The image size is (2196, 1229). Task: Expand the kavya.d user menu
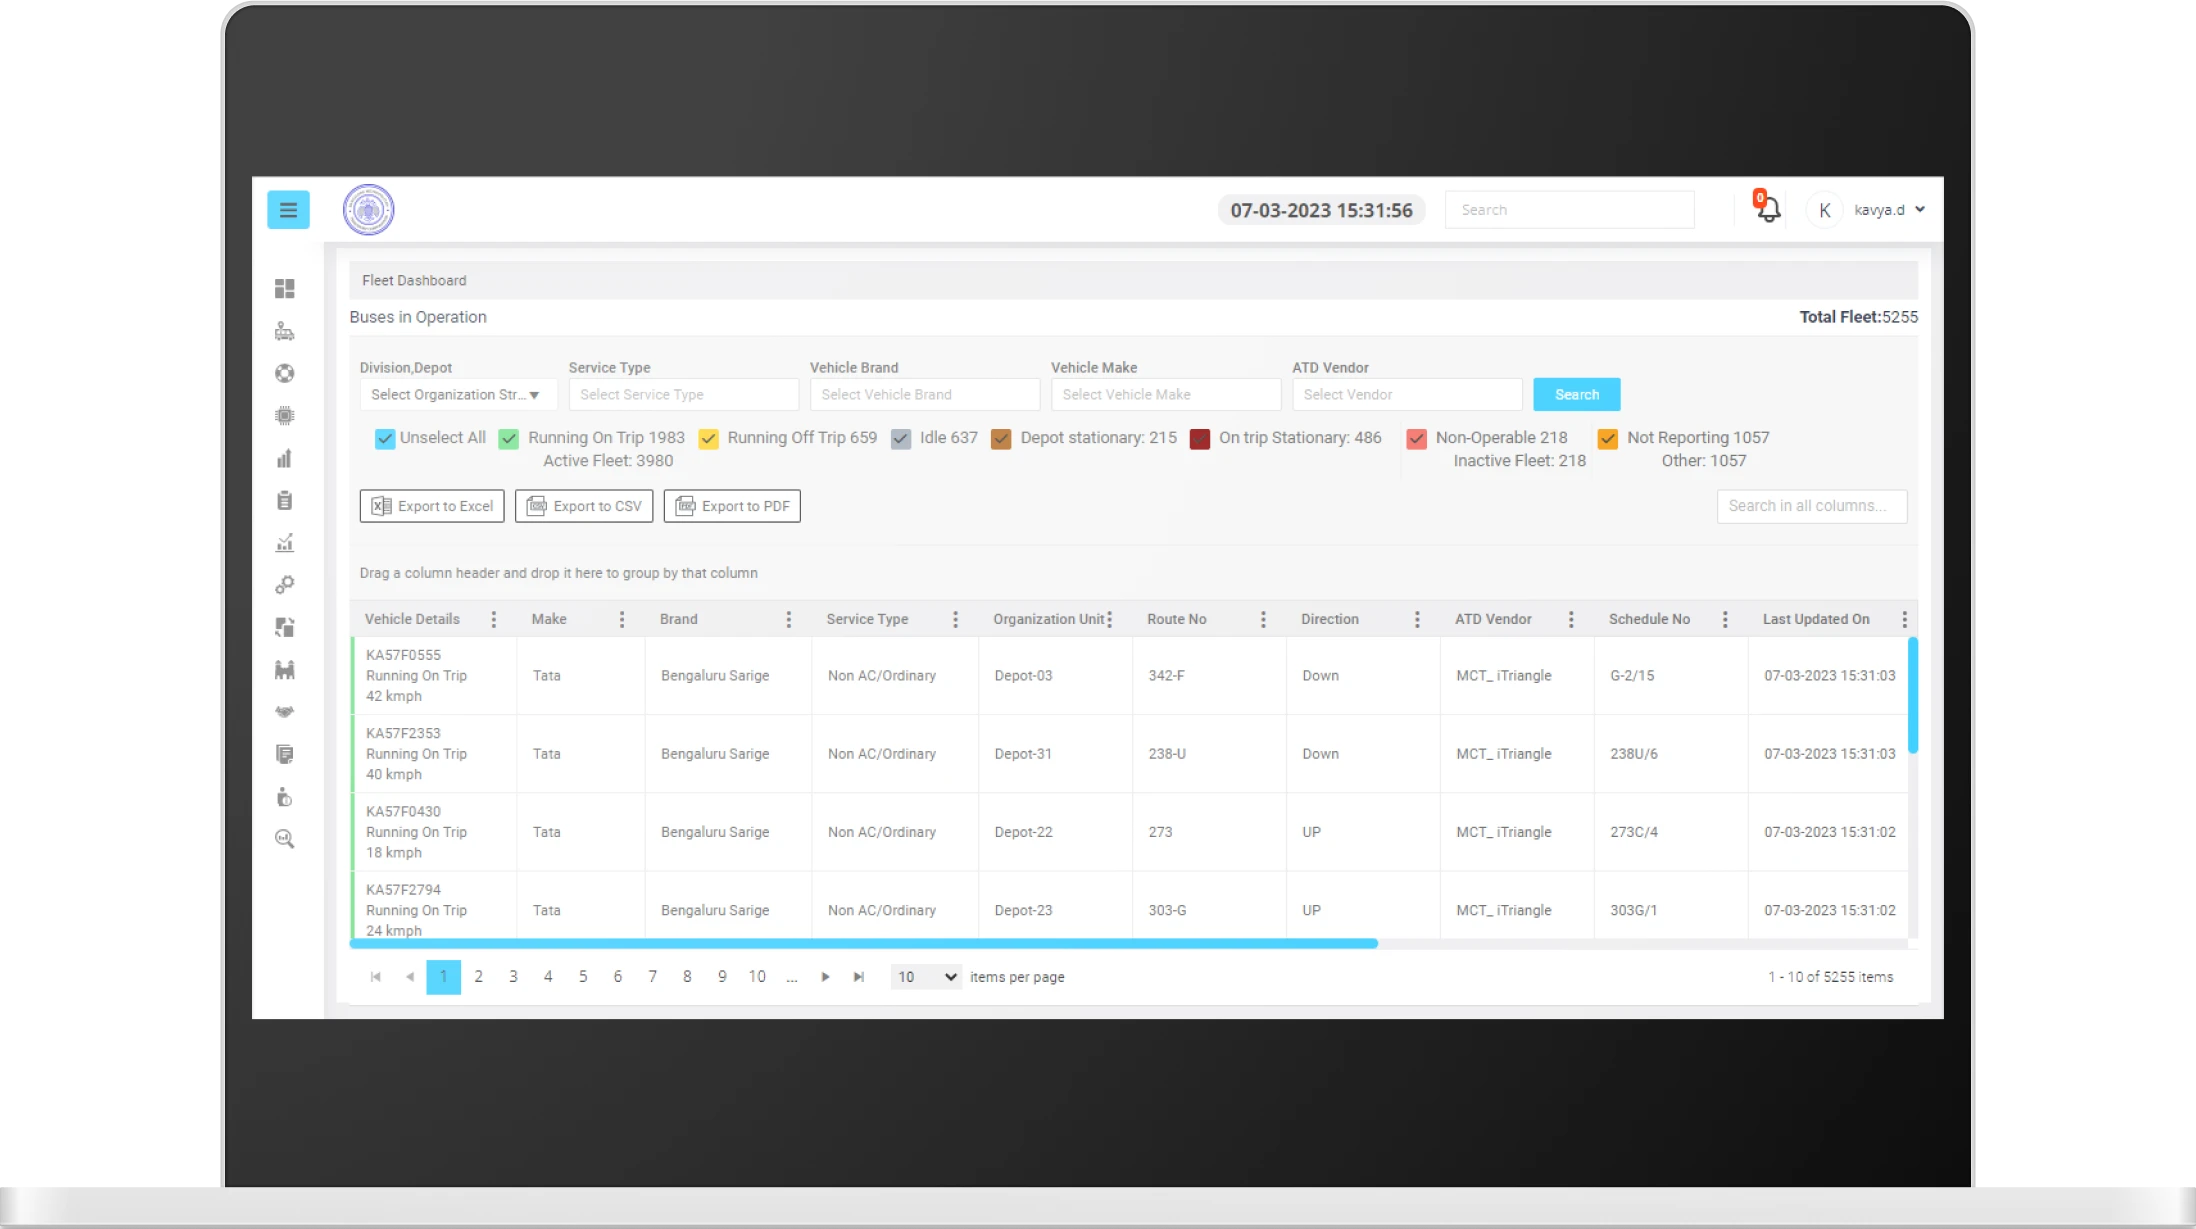click(1889, 210)
